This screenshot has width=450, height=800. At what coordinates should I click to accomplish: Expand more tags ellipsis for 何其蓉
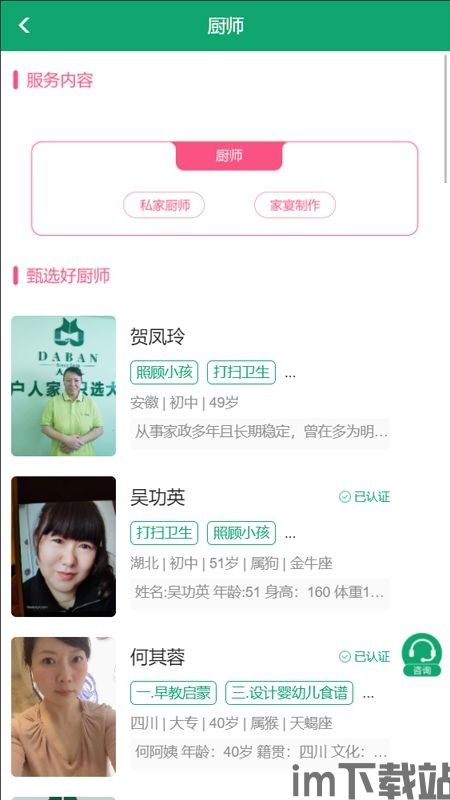[367, 695]
